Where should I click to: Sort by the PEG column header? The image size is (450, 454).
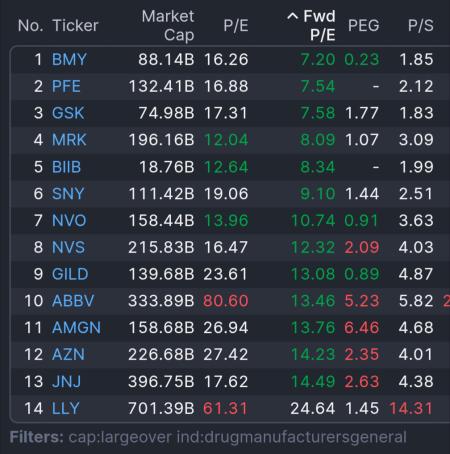[x=363, y=25]
